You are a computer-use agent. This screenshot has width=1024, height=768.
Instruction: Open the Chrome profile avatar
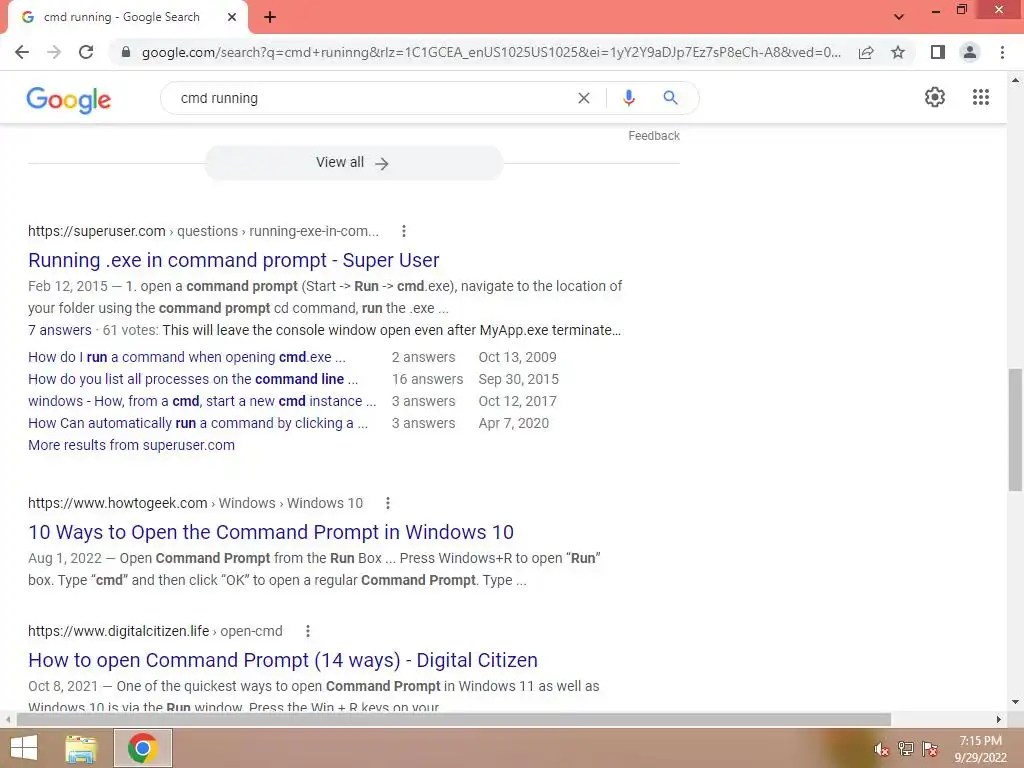(x=970, y=52)
